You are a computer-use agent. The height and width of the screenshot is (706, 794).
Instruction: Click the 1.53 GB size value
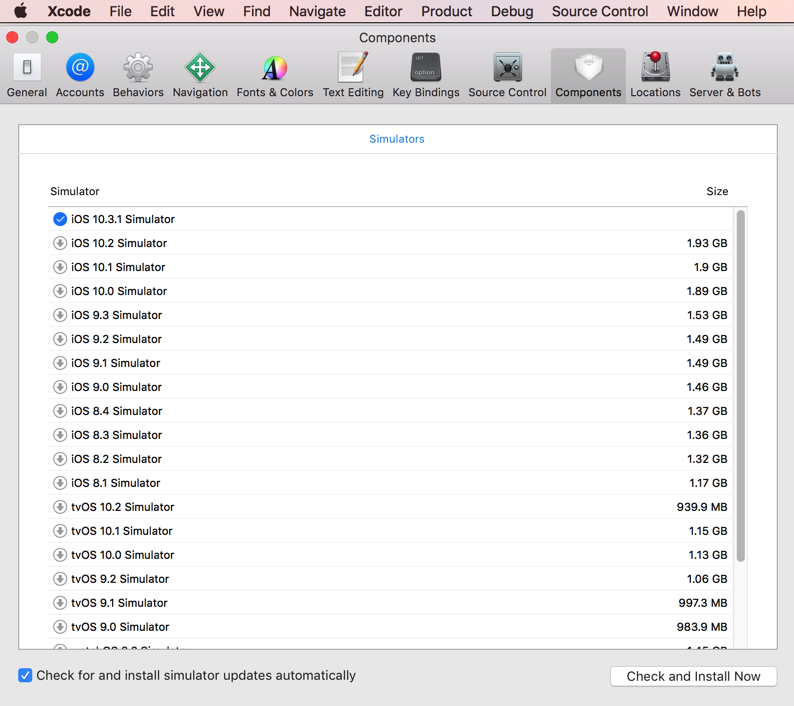tap(707, 315)
